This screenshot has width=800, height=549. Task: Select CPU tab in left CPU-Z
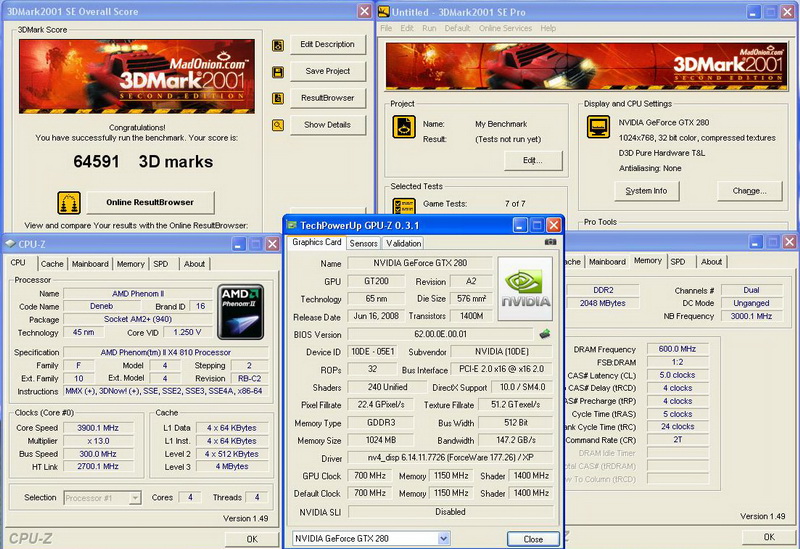click(18, 263)
